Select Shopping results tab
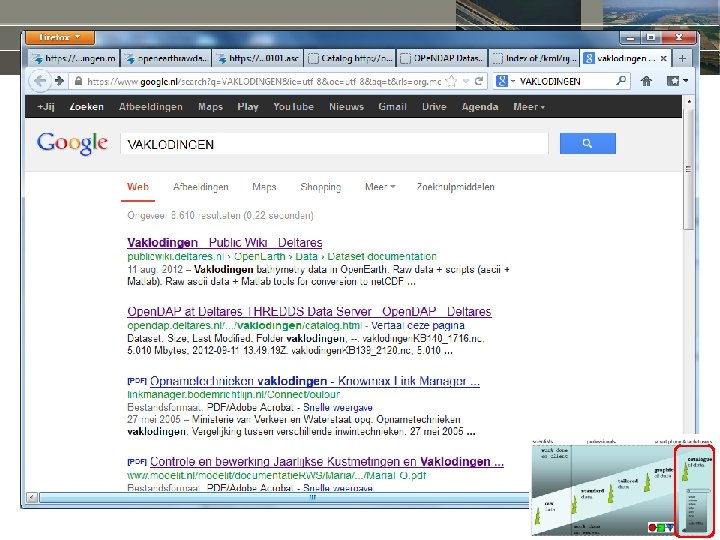 point(321,187)
